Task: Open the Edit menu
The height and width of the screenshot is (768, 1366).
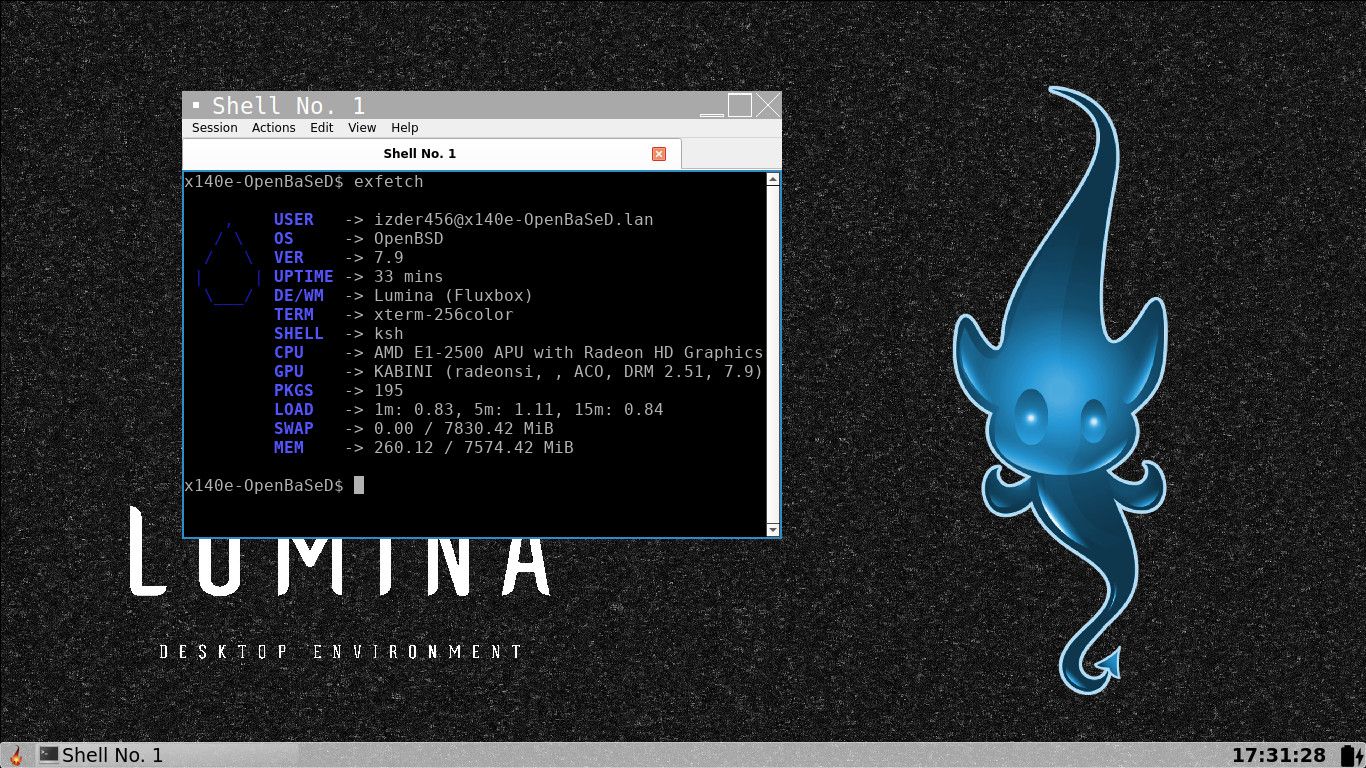Action: (x=322, y=128)
